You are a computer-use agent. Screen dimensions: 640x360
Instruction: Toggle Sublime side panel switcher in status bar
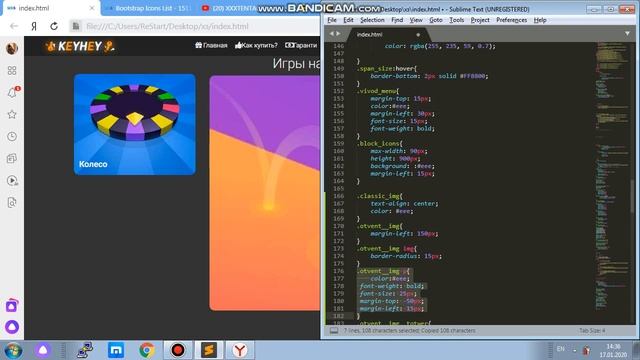[x=334, y=331]
